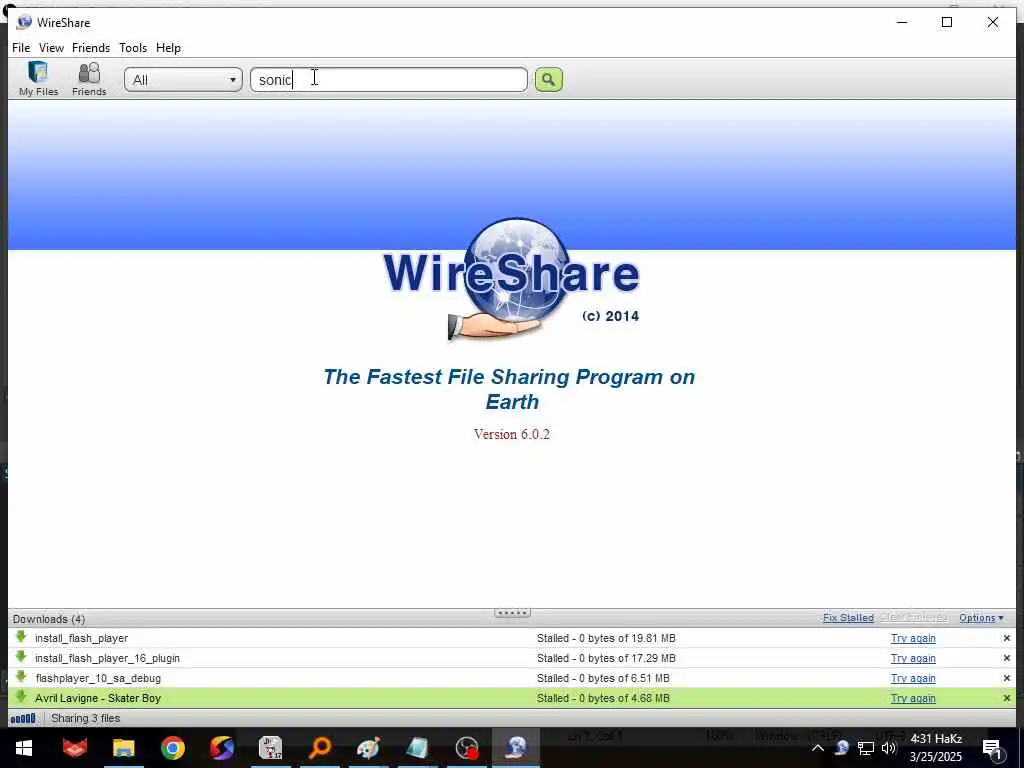The height and width of the screenshot is (768, 1024).
Task: Click the Fix Stalled link
Action: pyautogui.click(x=848, y=618)
